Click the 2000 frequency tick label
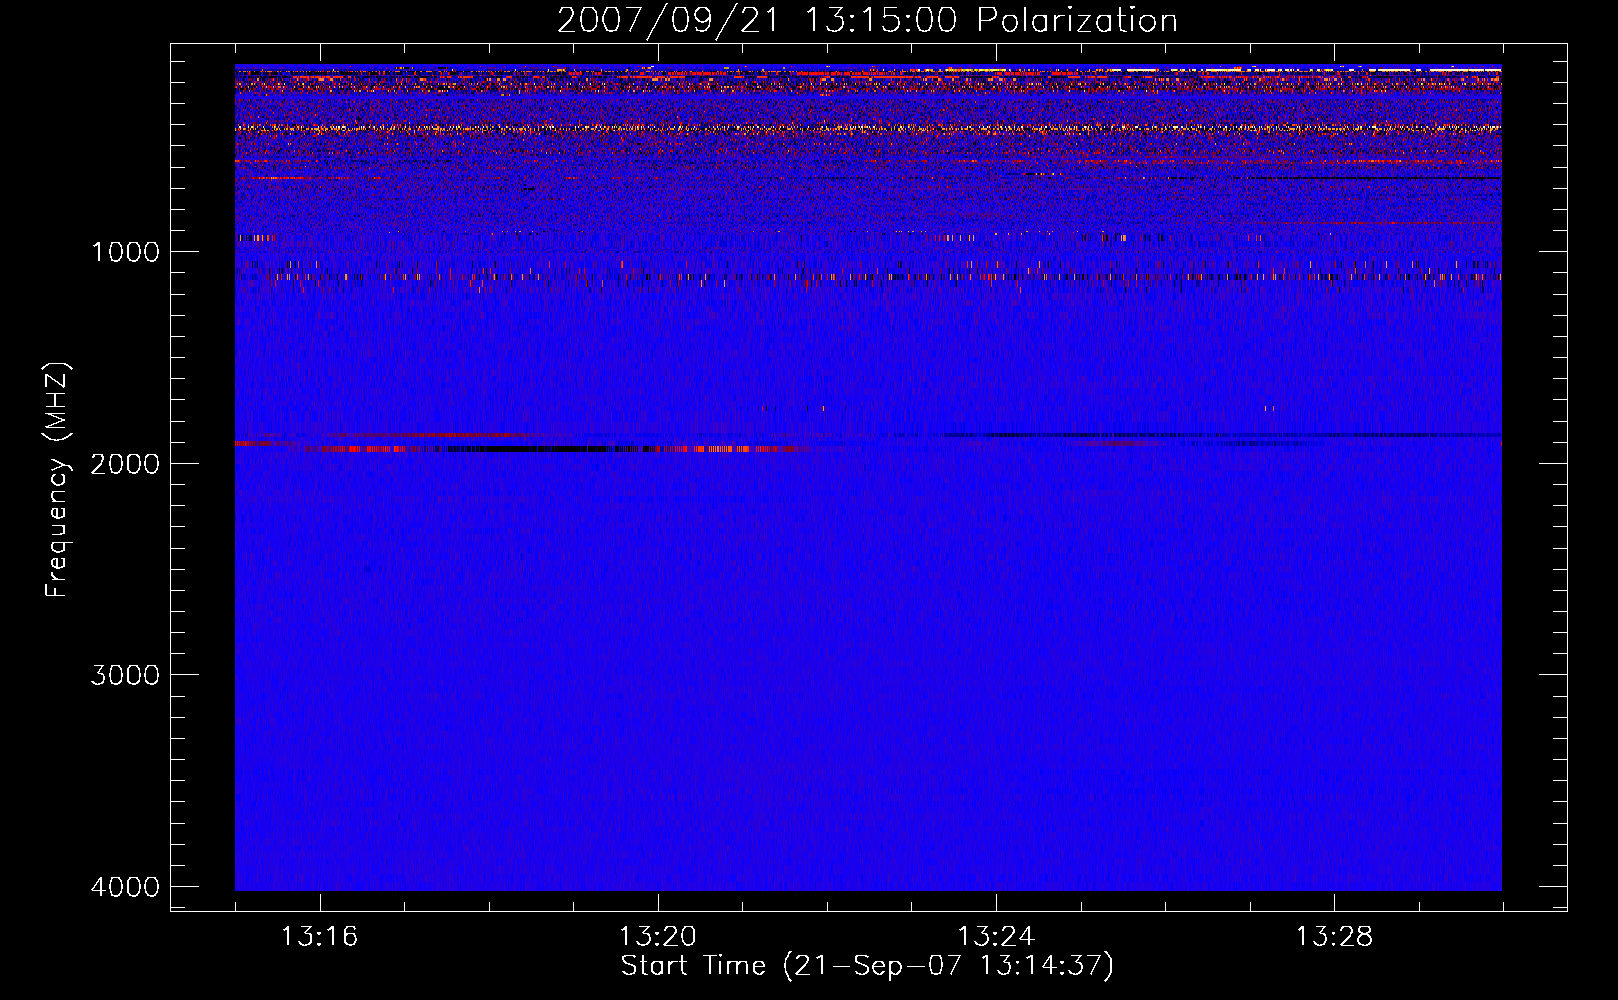Image resolution: width=1618 pixels, height=1000 pixels. (126, 463)
